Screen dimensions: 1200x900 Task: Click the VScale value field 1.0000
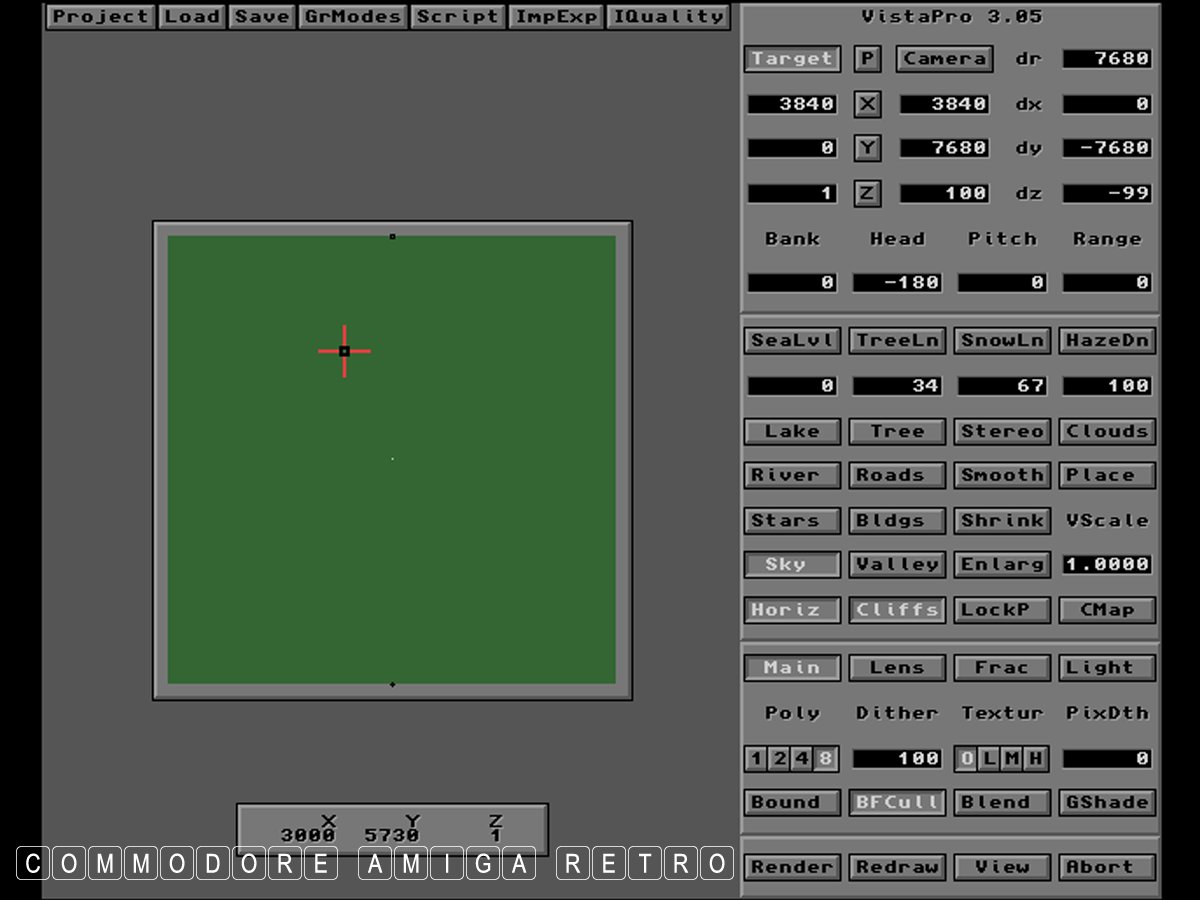[x=1107, y=565]
